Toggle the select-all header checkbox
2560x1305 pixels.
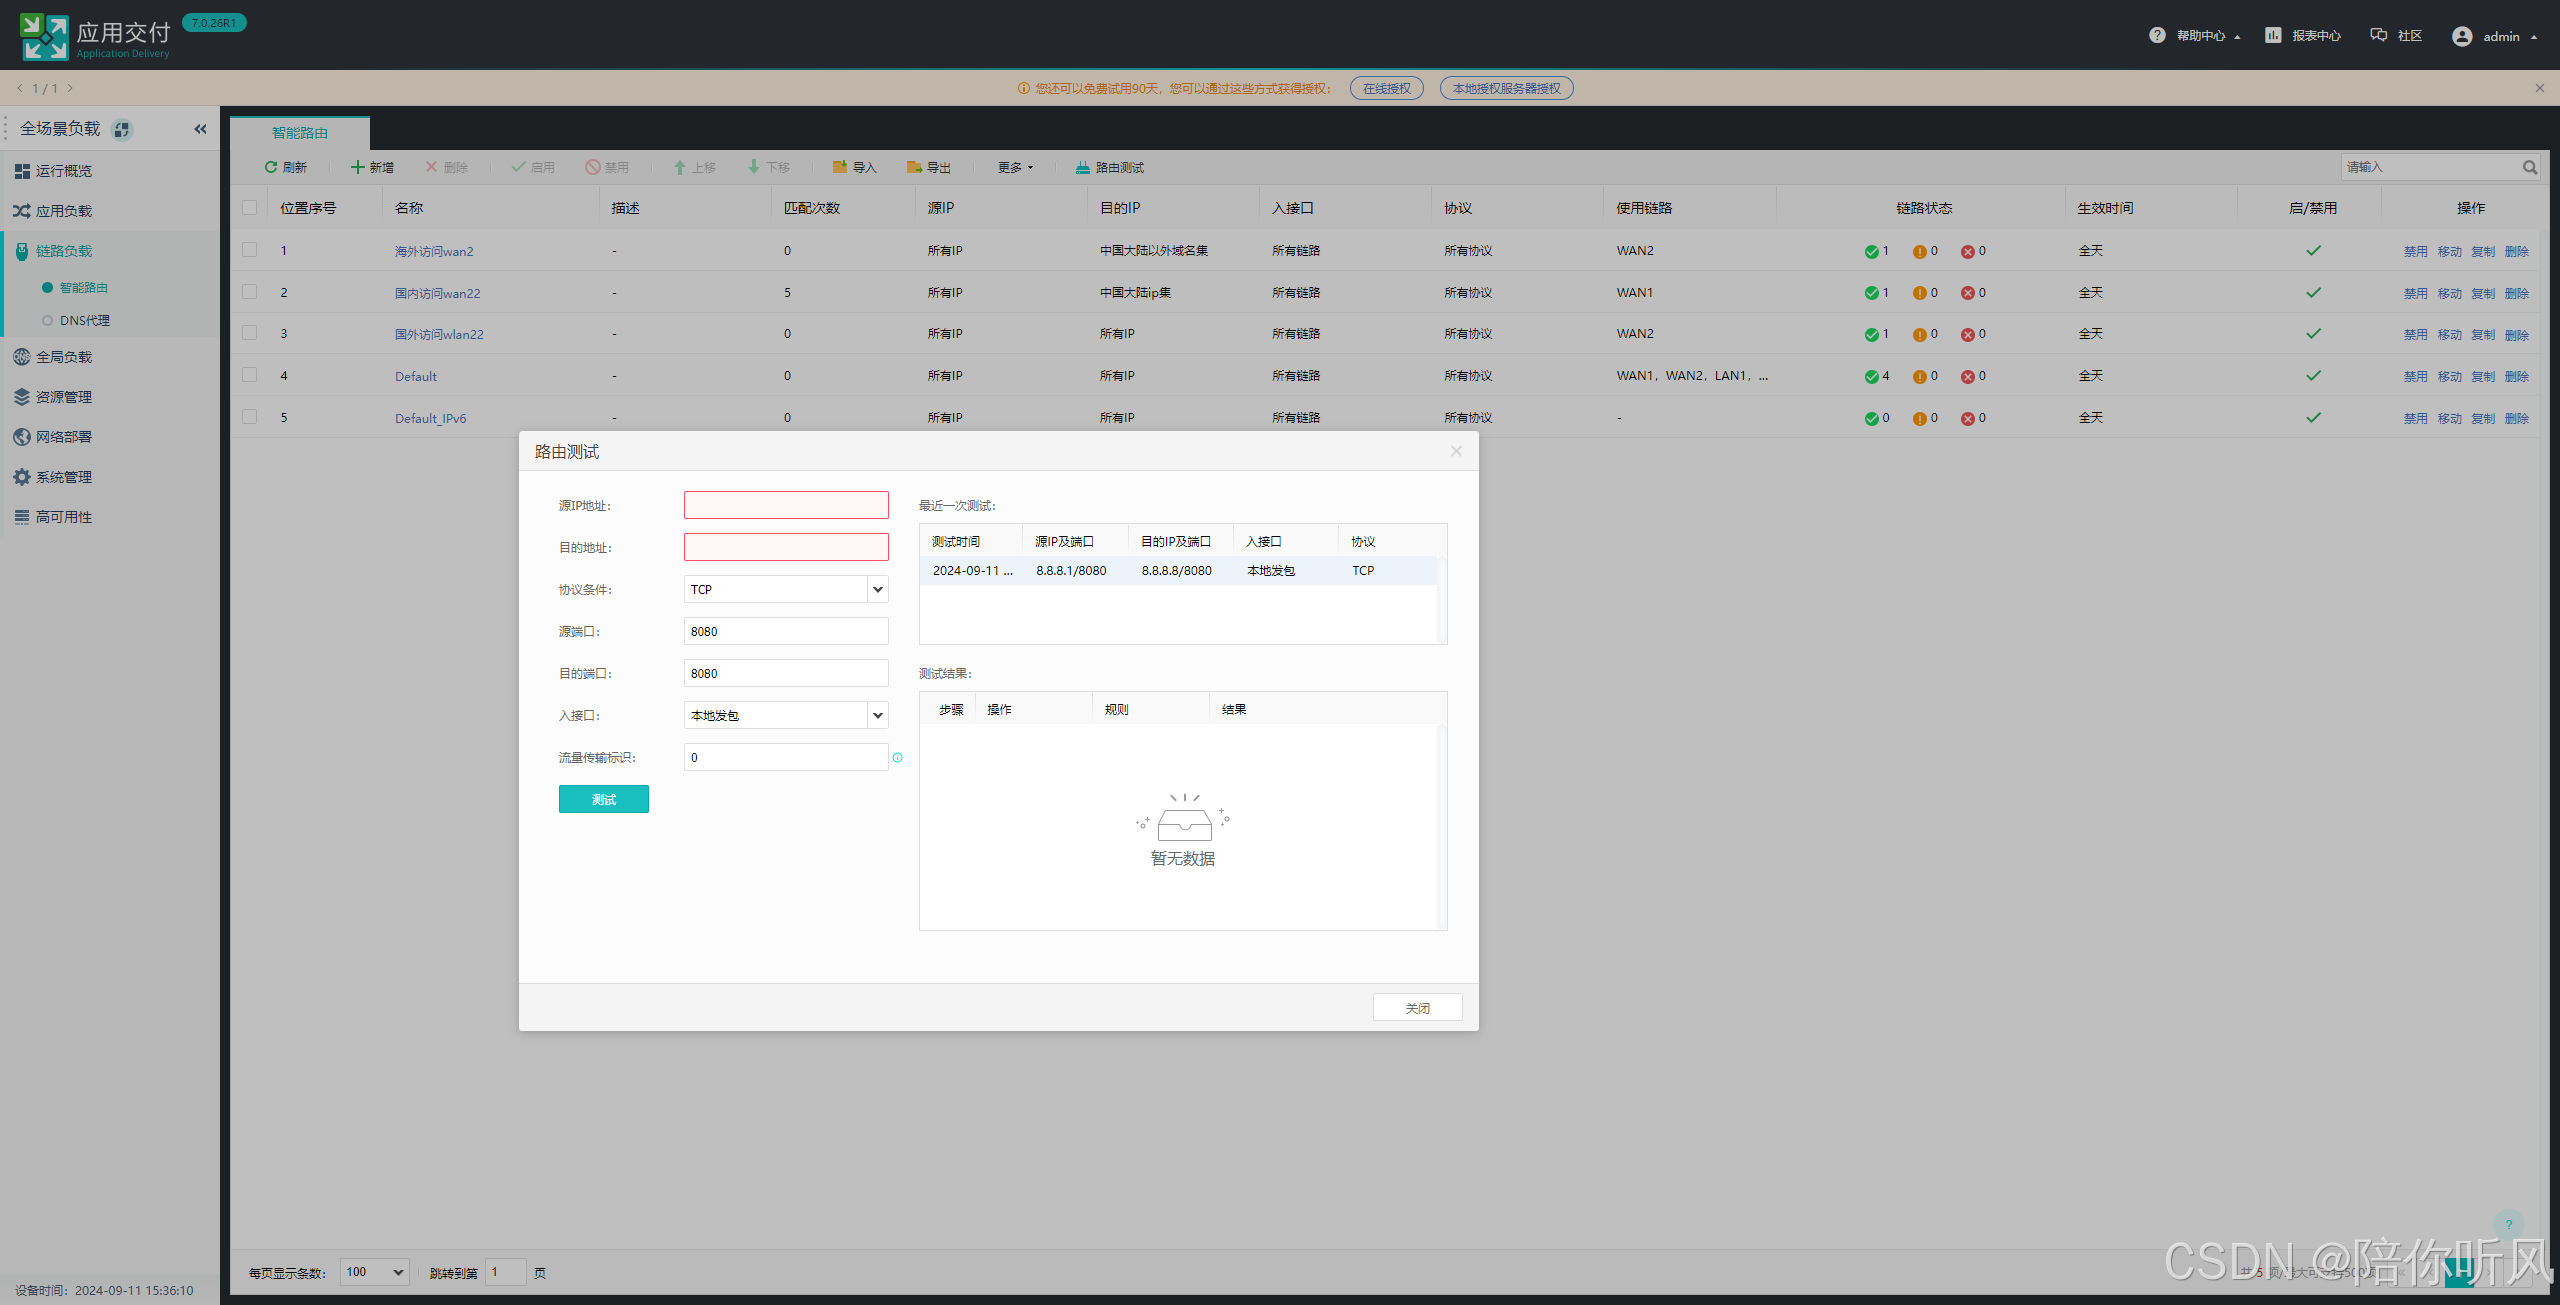[x=250, y=208]
